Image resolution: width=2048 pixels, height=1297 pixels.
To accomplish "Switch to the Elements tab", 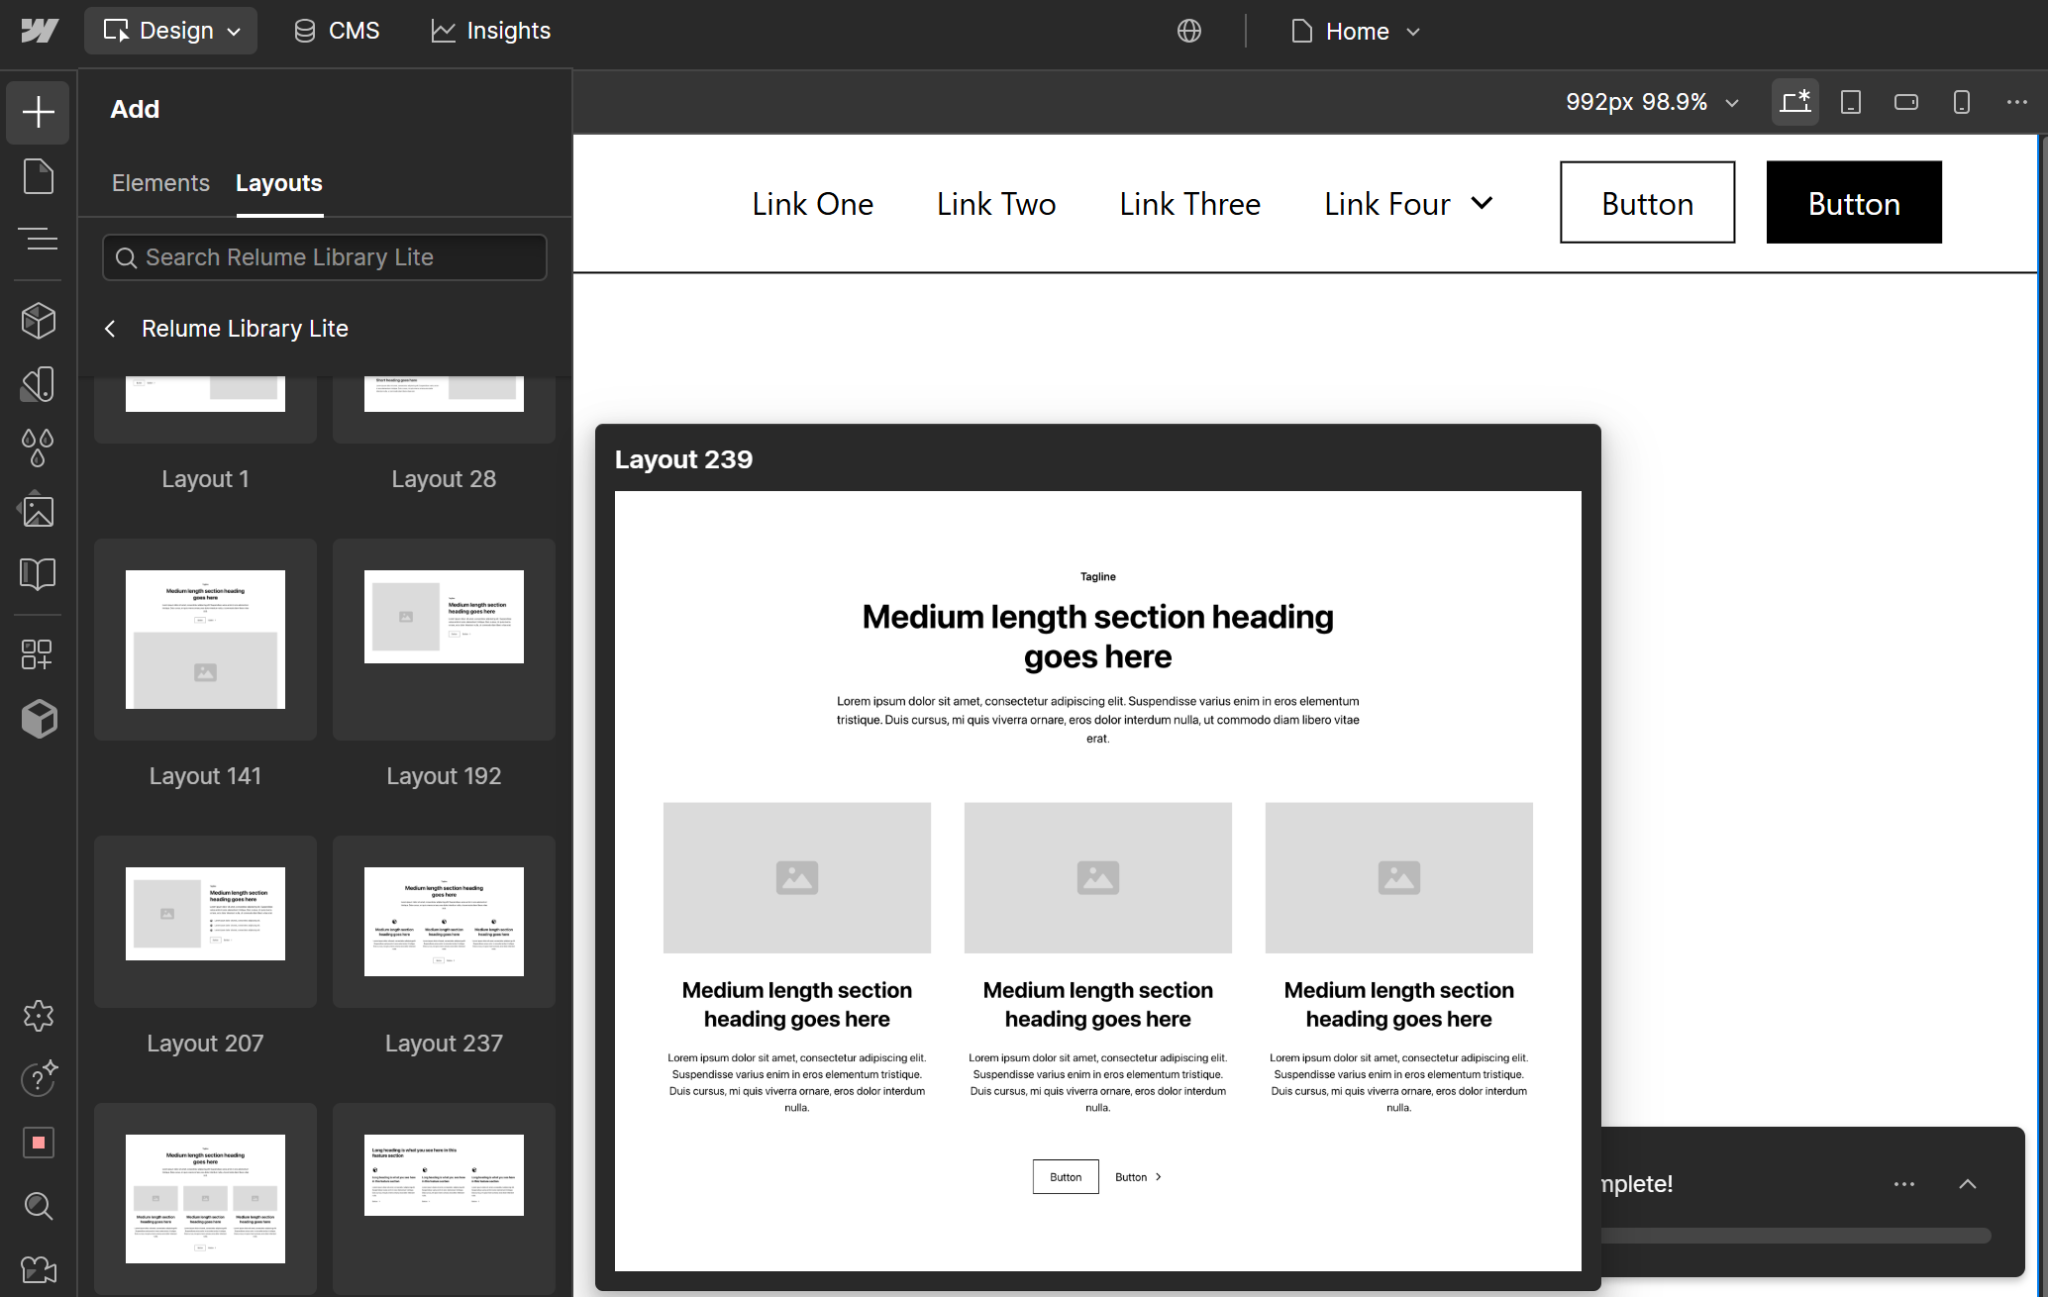I will point(160,183).
